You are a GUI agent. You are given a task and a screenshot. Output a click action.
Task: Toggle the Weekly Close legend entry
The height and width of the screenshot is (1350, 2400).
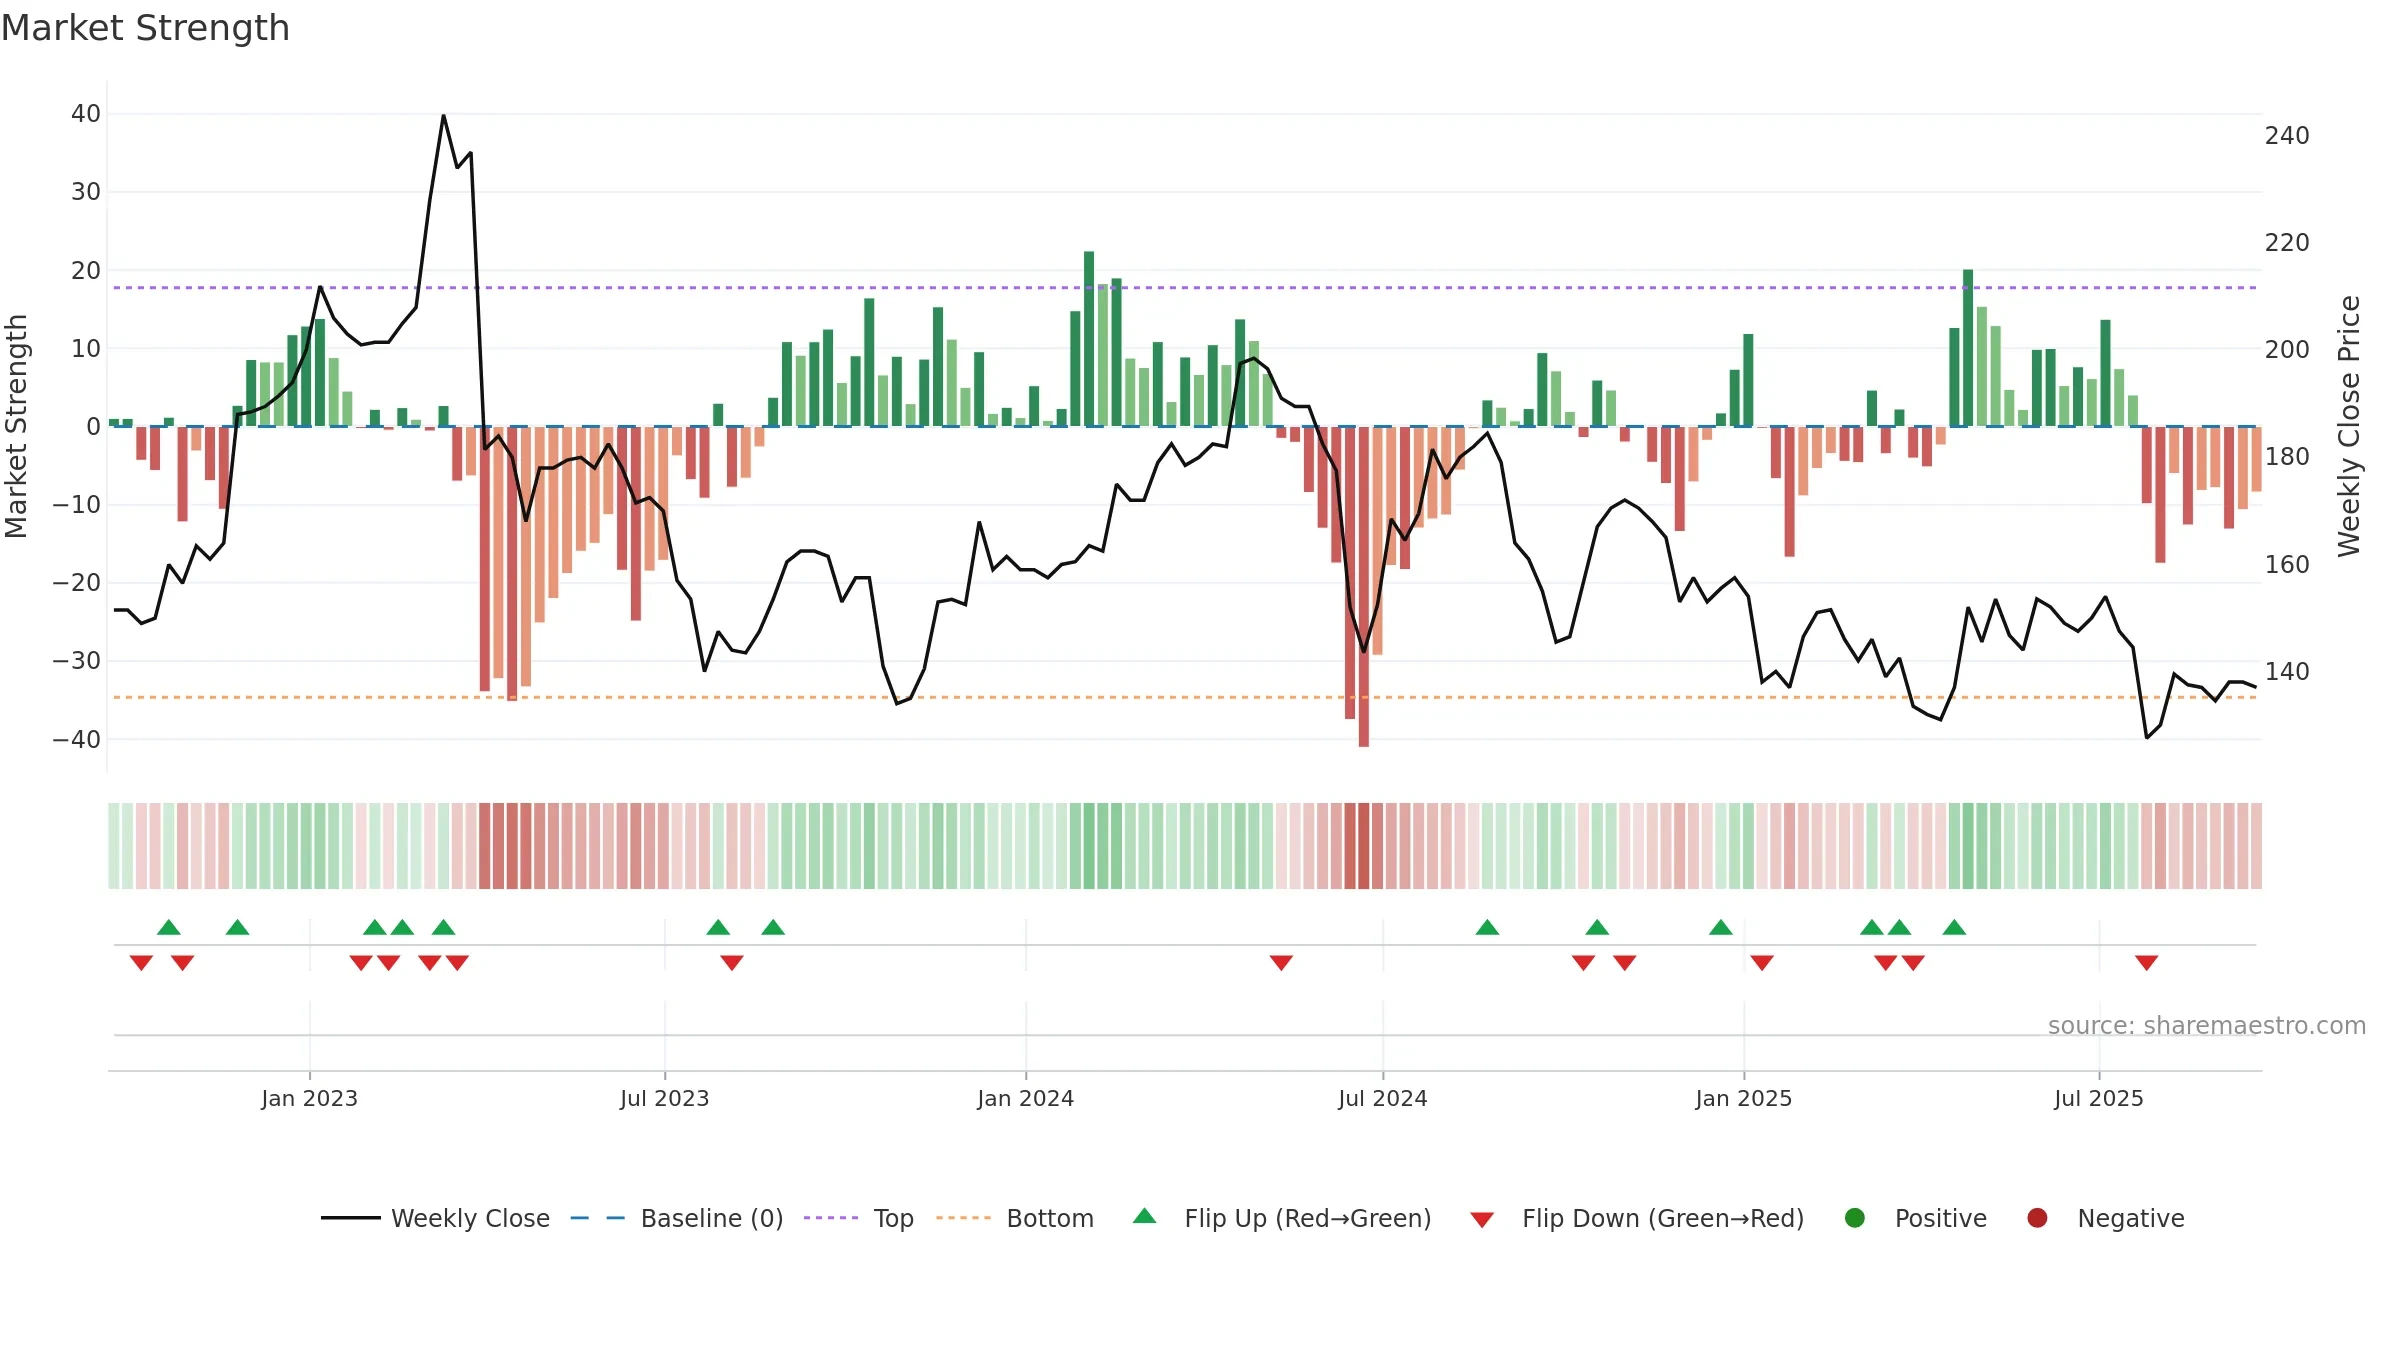435,1218
